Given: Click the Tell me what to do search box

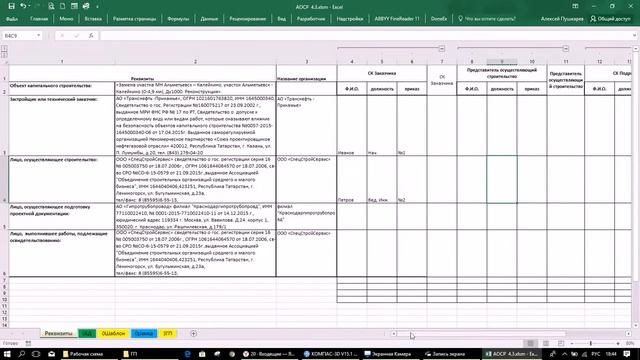Looking at the screenshot, I should (487, 19).
